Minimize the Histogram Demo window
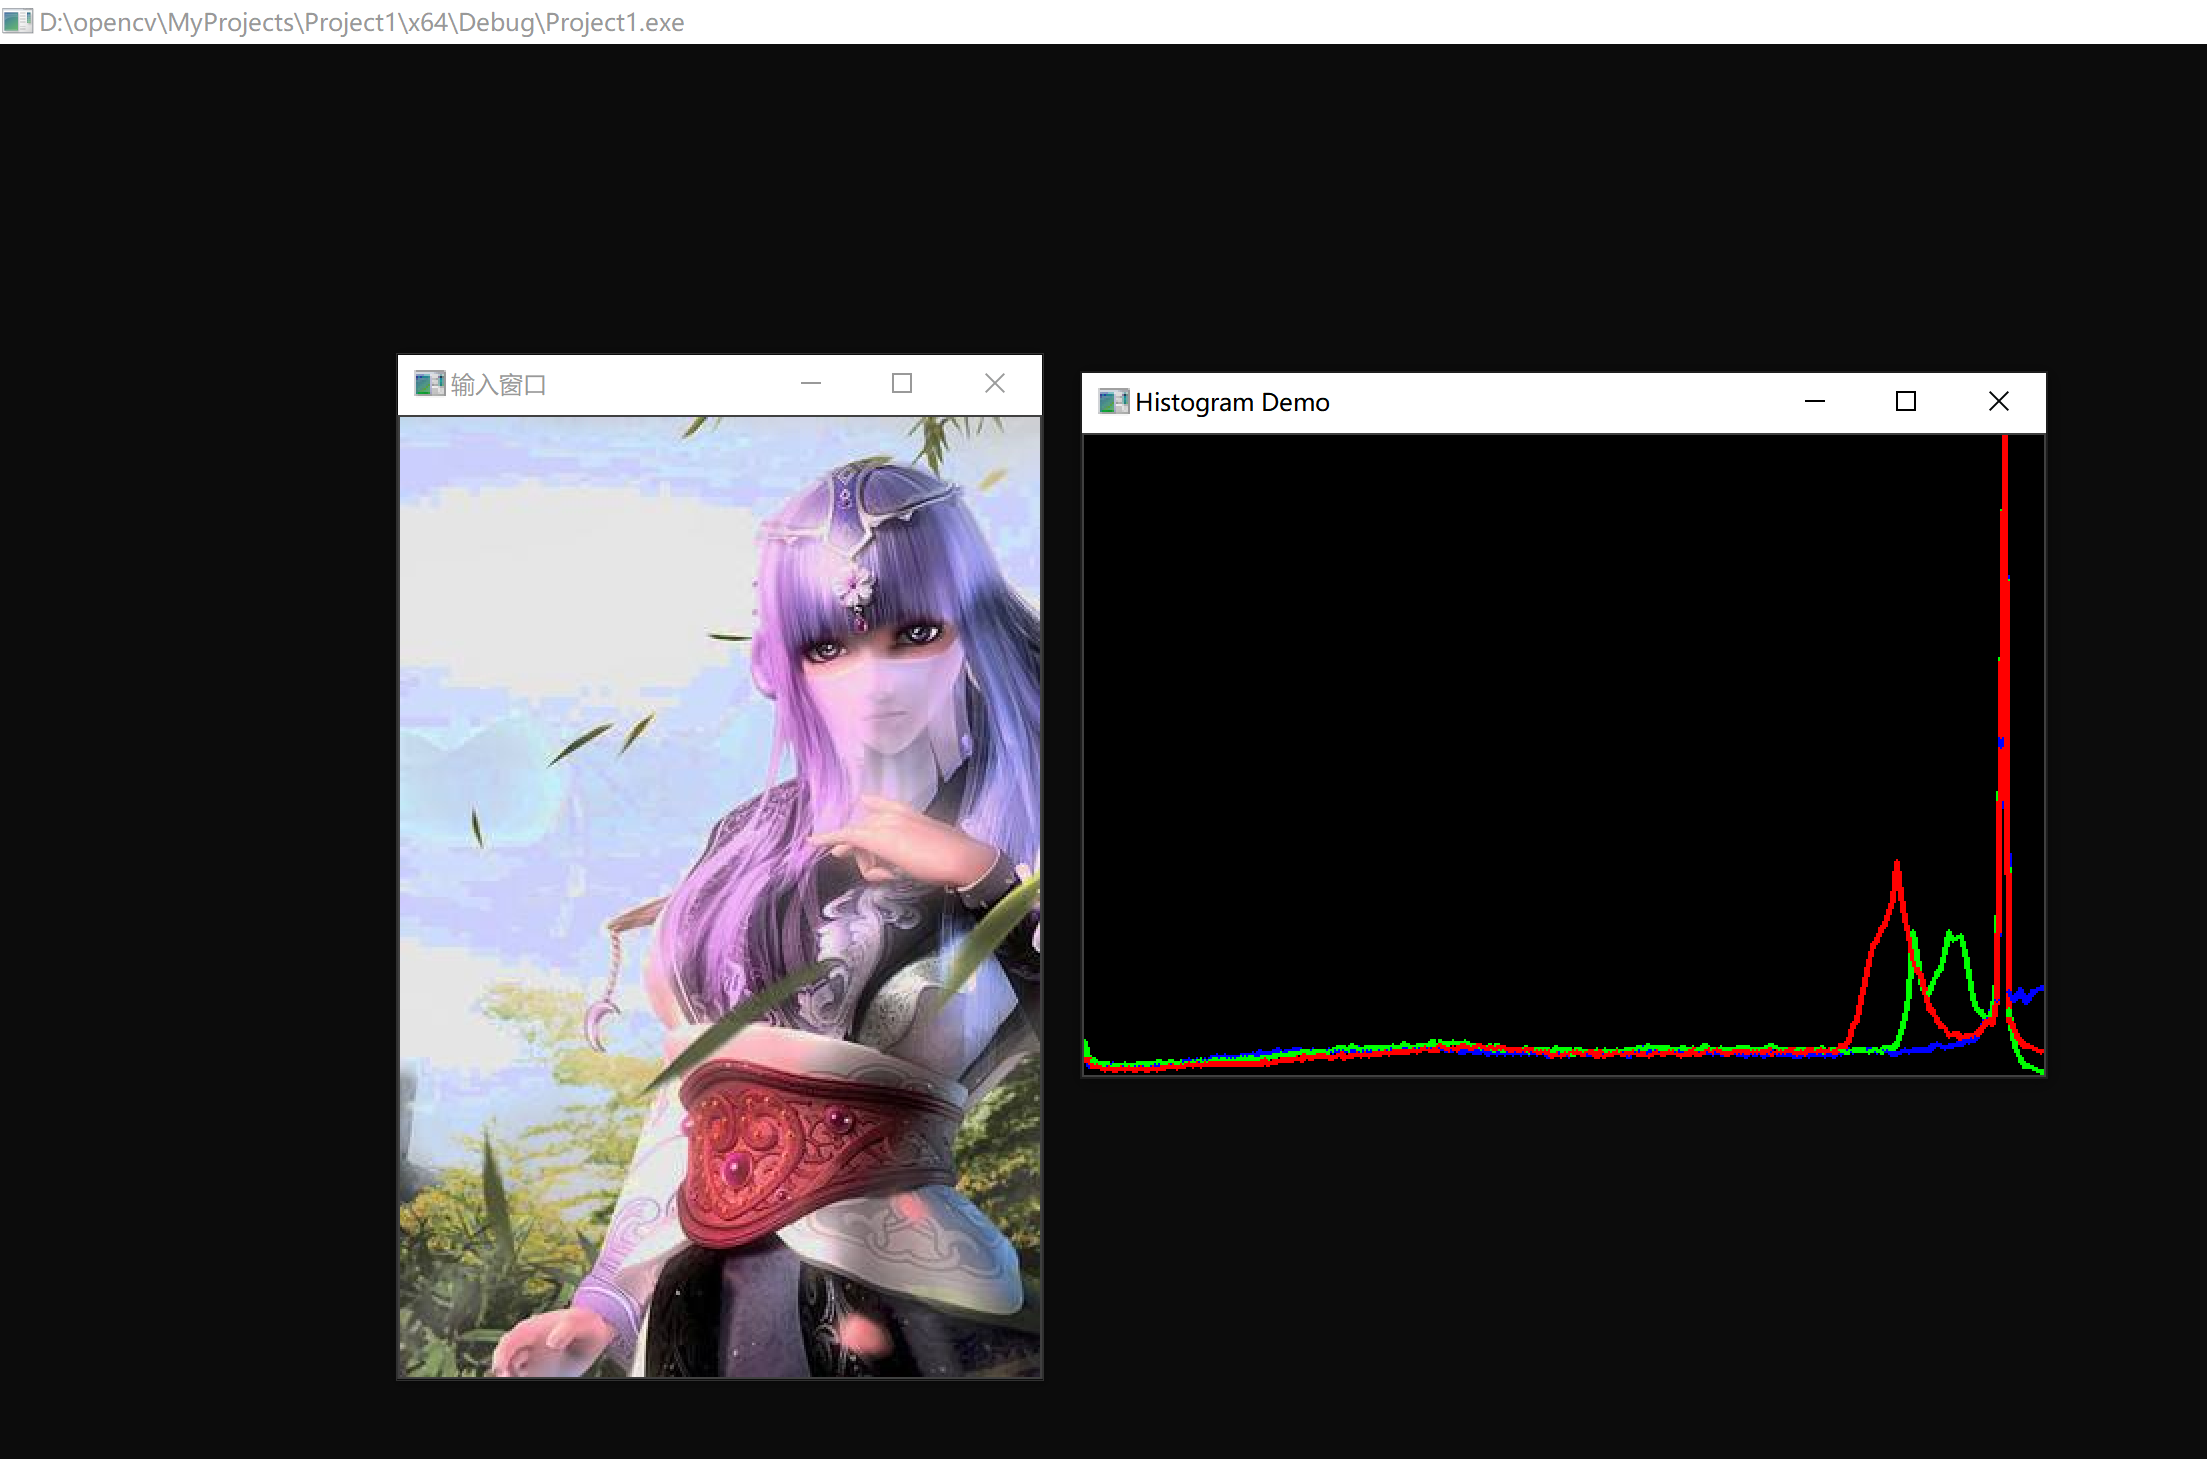The height and width of the screenshot is (1459, 2207). pyautogui.click(x=1815, y=402)
